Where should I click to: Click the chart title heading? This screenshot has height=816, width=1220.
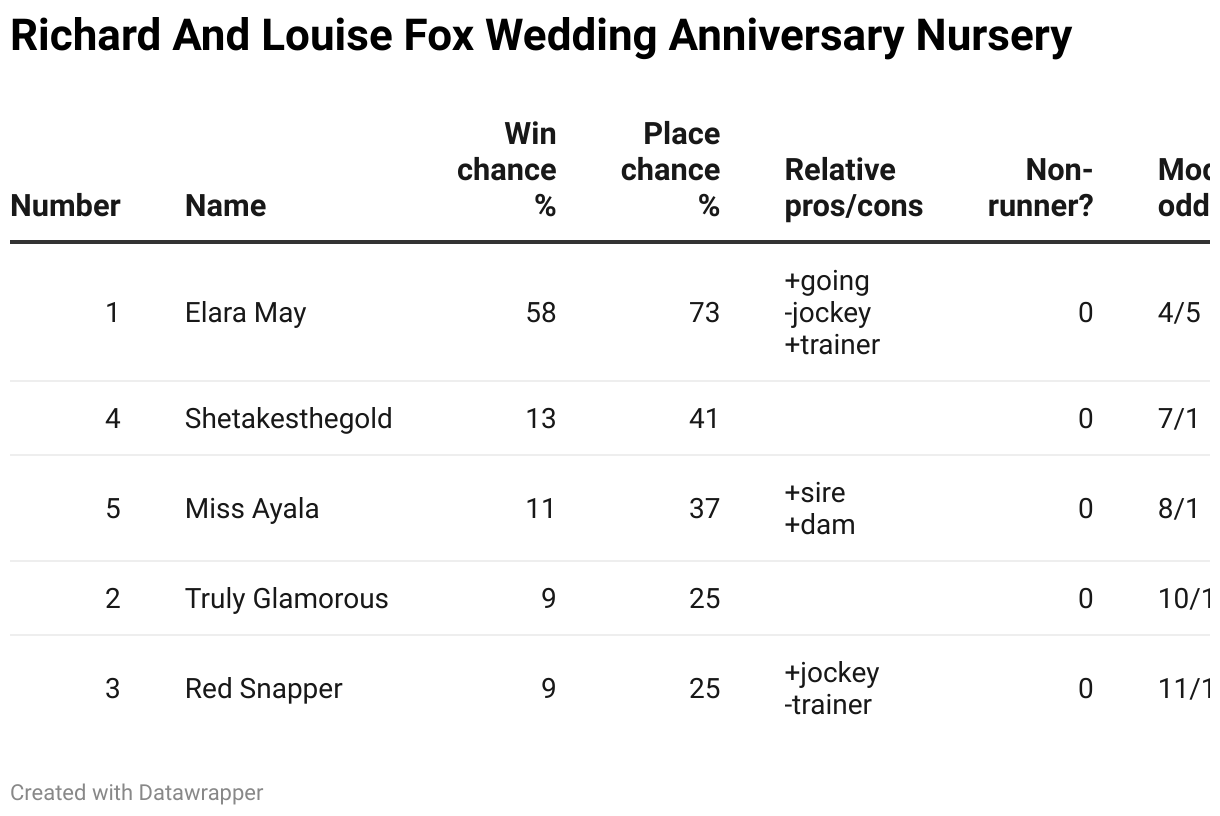click(541, 36)
